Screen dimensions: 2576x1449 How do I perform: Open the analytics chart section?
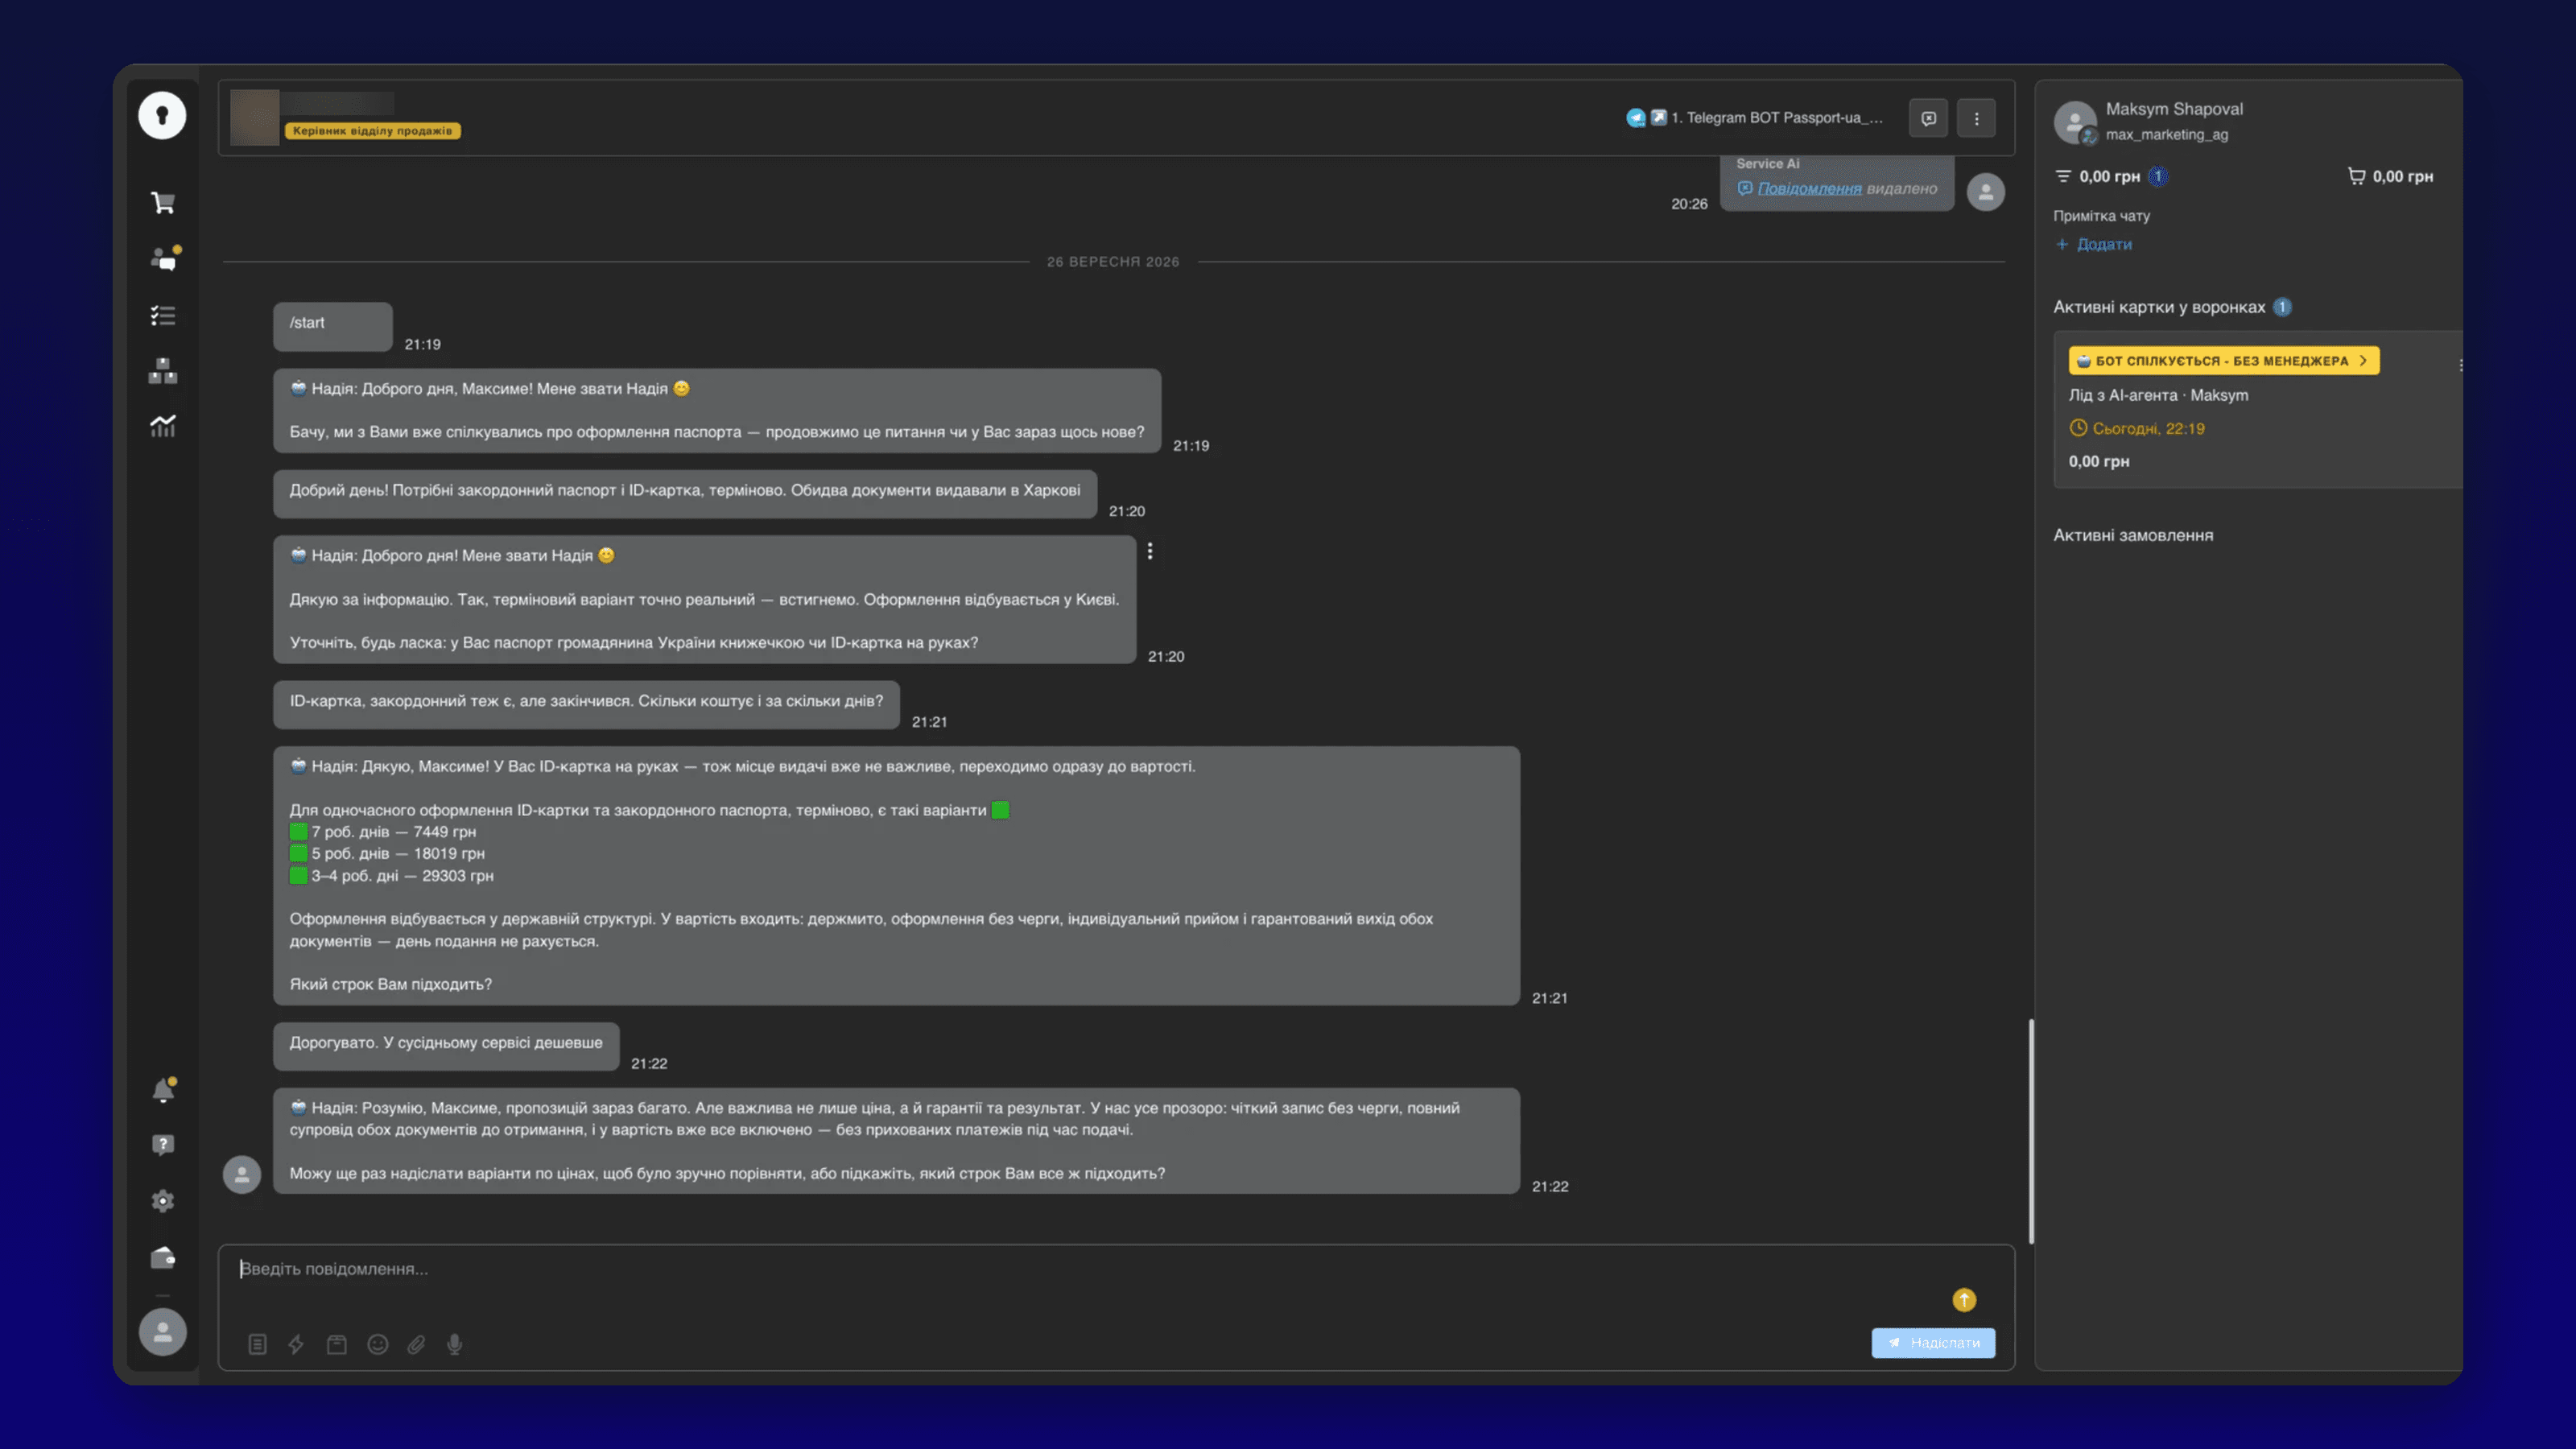[163, 426]
